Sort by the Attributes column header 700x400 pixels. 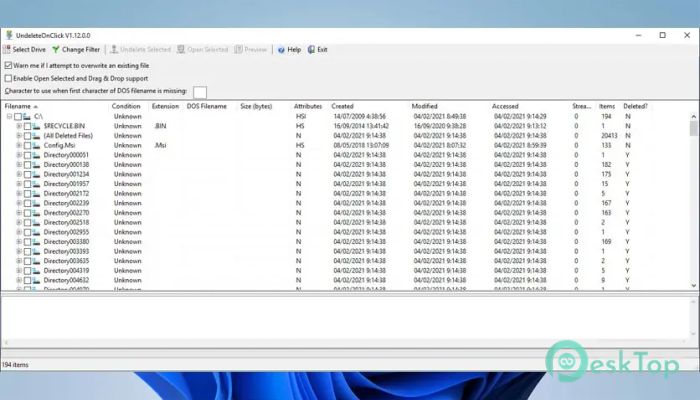point(310,106)
